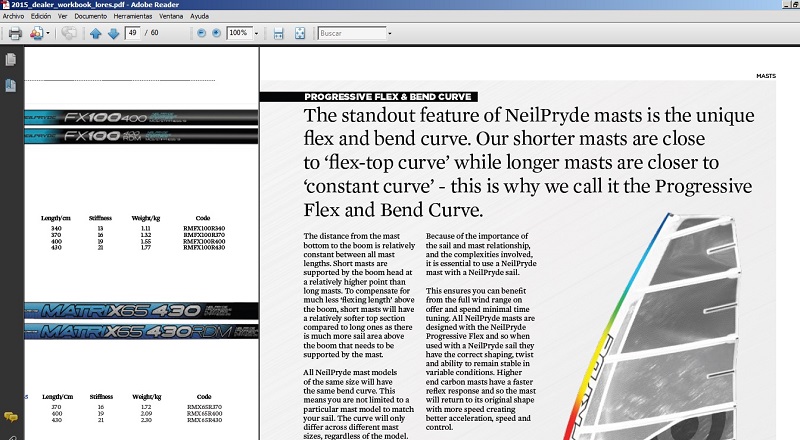The width and height of the screenshot is (800, 440).
Task: Go to previous page with up arrow
Action: tap(95, 33)
